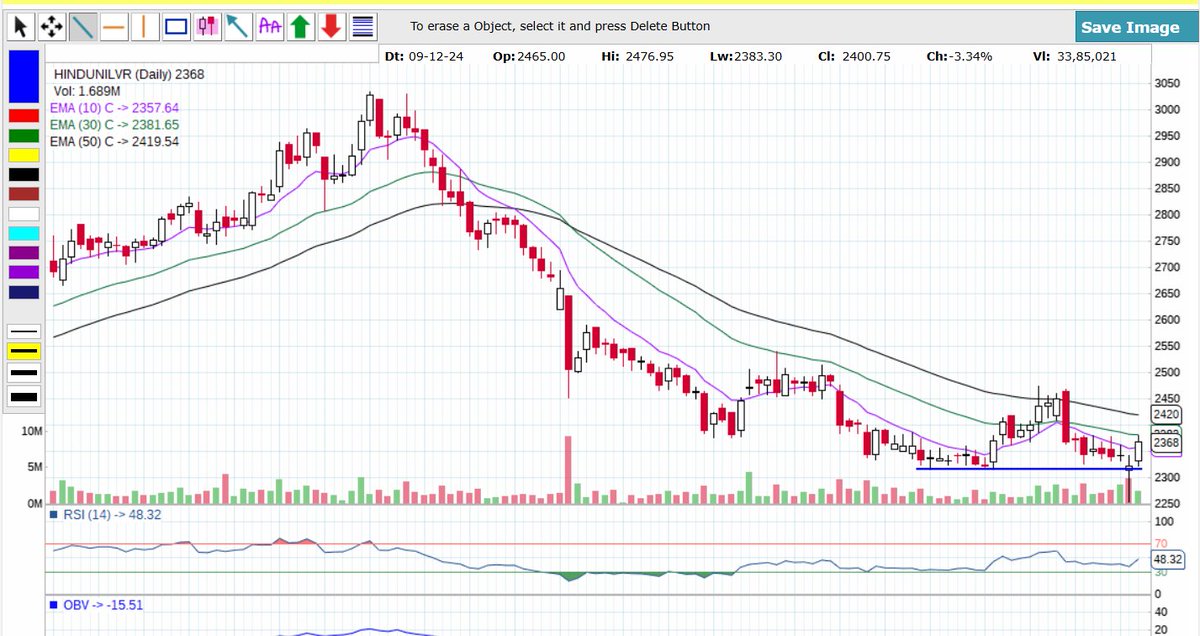Choose the thinnest line width option
This screenshot has height=636, width=1200.
coord(24,329)
